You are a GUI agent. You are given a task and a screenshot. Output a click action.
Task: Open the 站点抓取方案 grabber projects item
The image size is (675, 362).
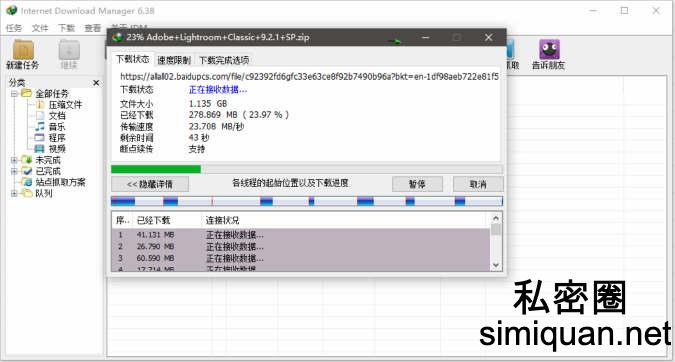[60, 182]
